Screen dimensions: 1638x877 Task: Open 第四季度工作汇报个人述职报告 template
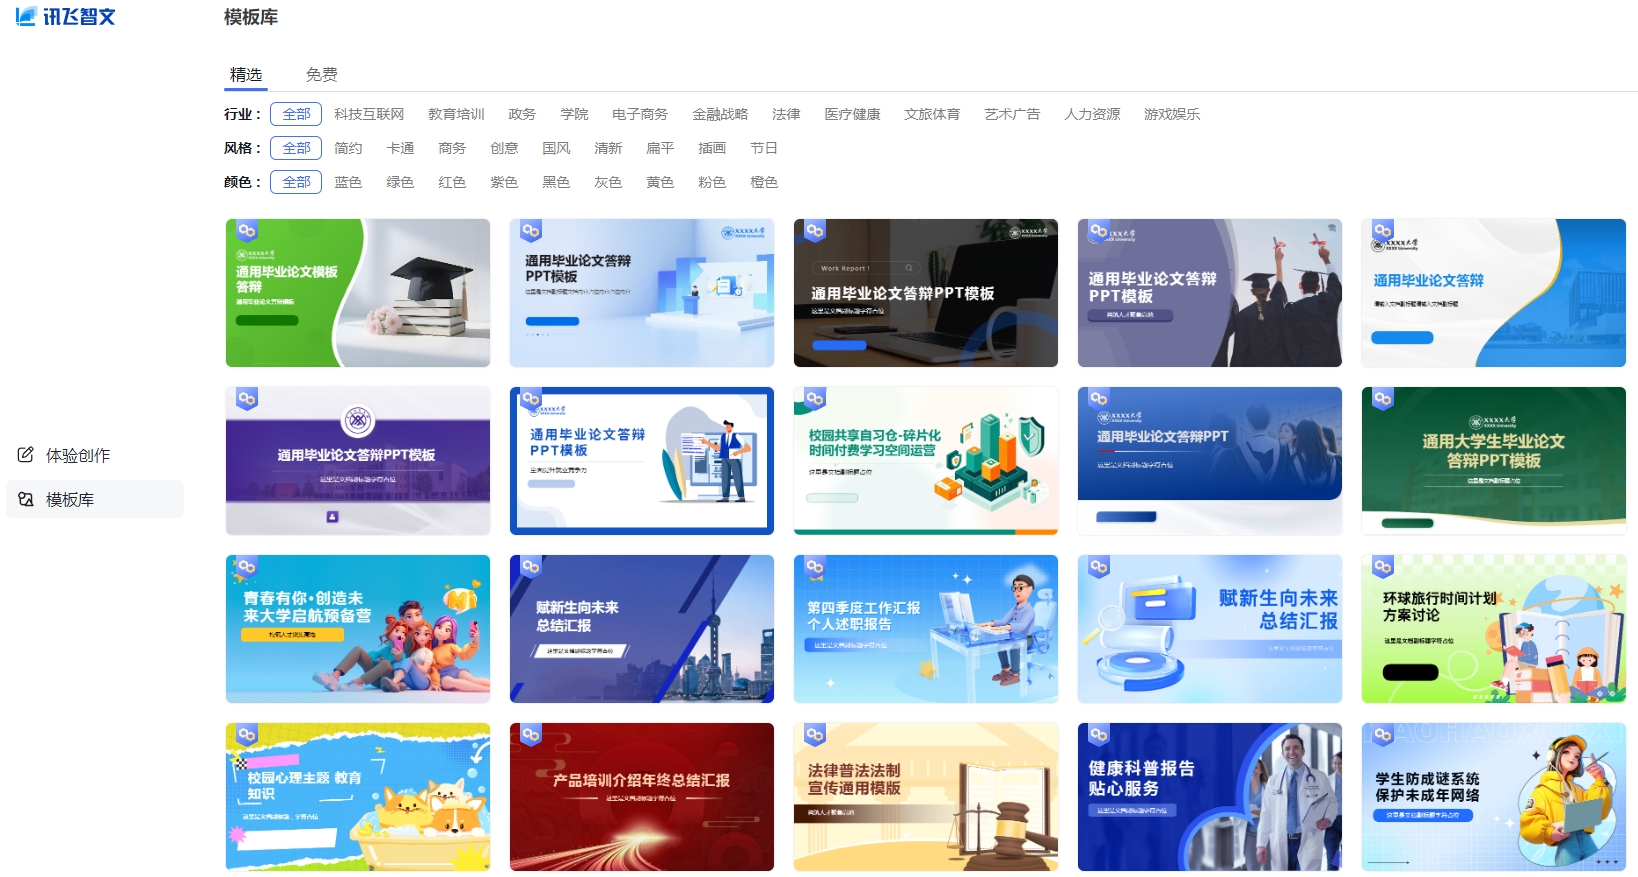(x=926, y=629)
